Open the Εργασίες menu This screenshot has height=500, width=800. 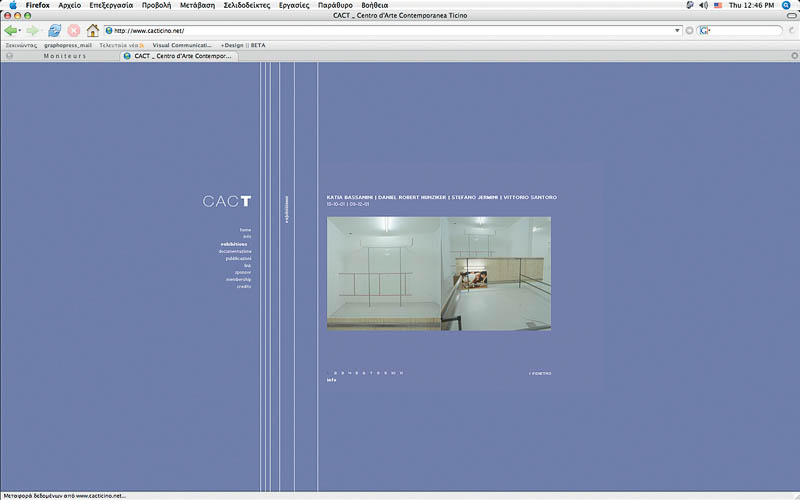click(x=294, y=5)
